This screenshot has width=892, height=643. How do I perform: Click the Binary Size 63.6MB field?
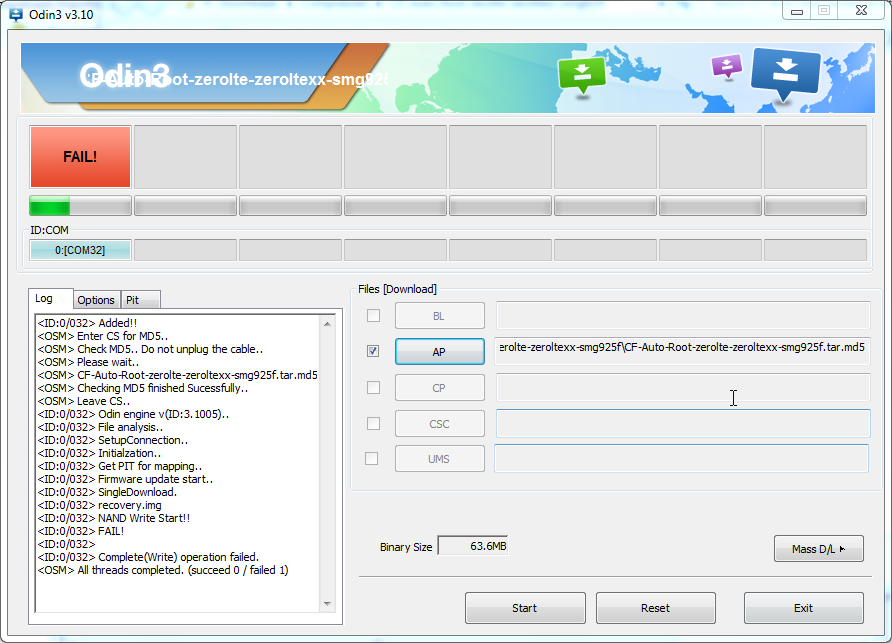(472, 546)
